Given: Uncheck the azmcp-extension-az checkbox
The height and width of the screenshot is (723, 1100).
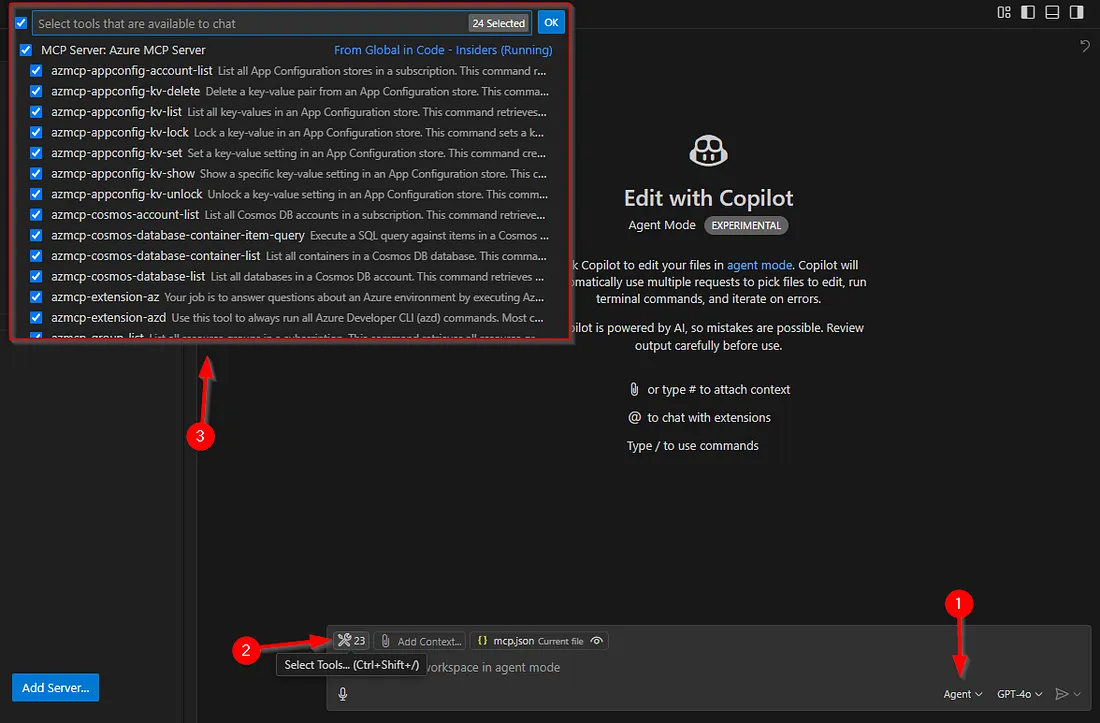Looking at the screenshot, I should pyautogui.click(x=36, y=297).
